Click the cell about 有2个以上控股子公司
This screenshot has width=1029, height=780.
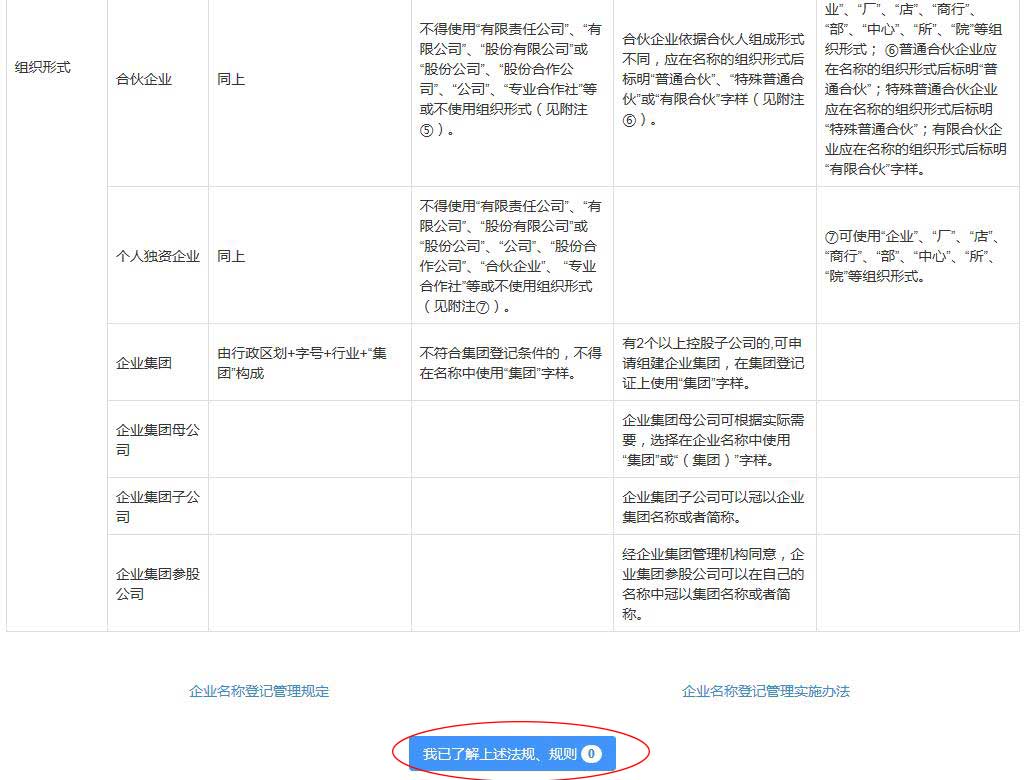(713, 362)
